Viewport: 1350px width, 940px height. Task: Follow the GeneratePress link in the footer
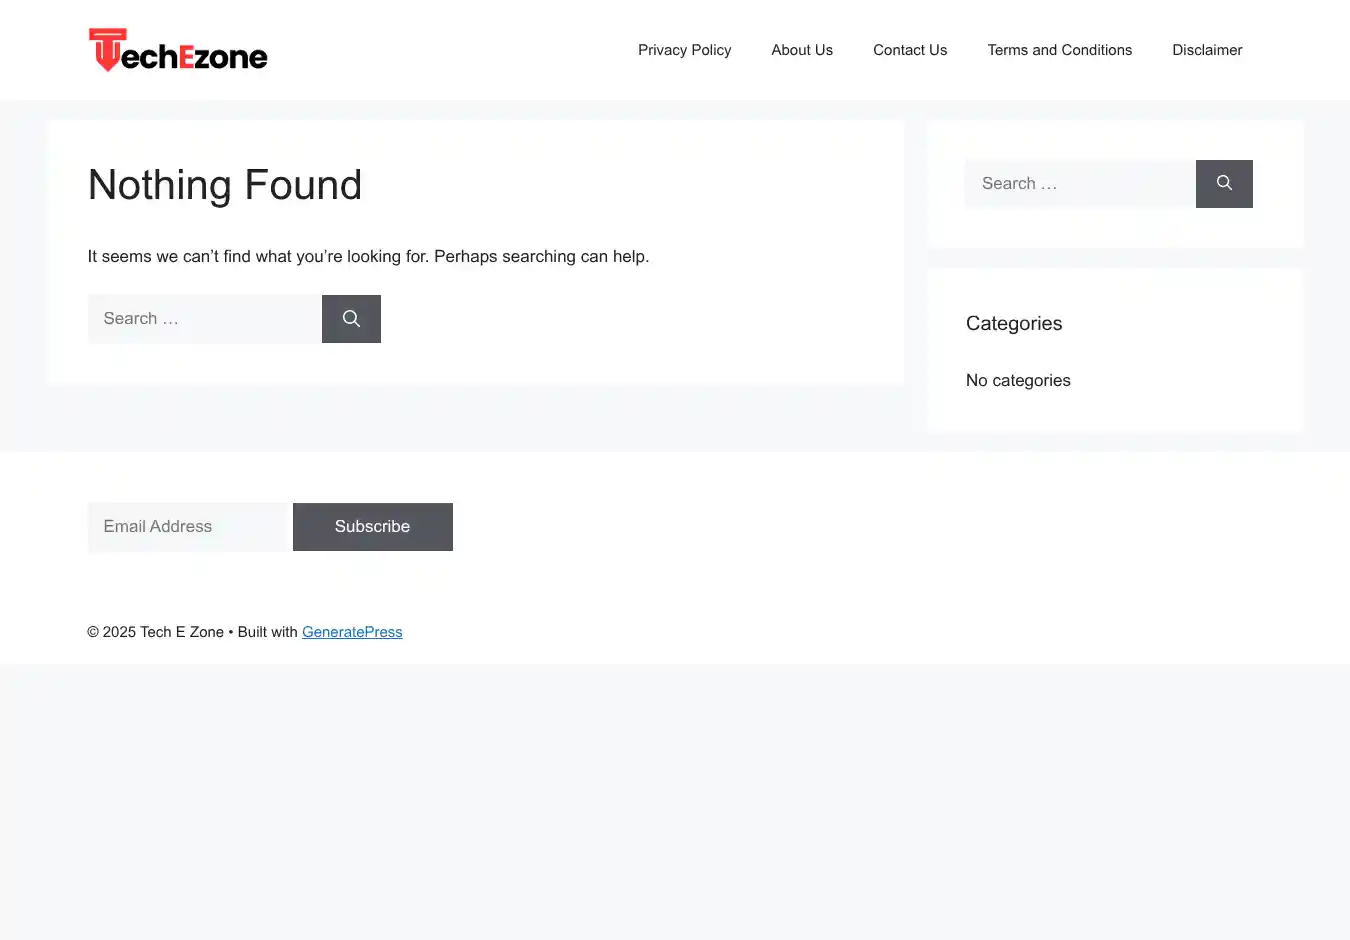pyautogui.click(x=352, y=632)
